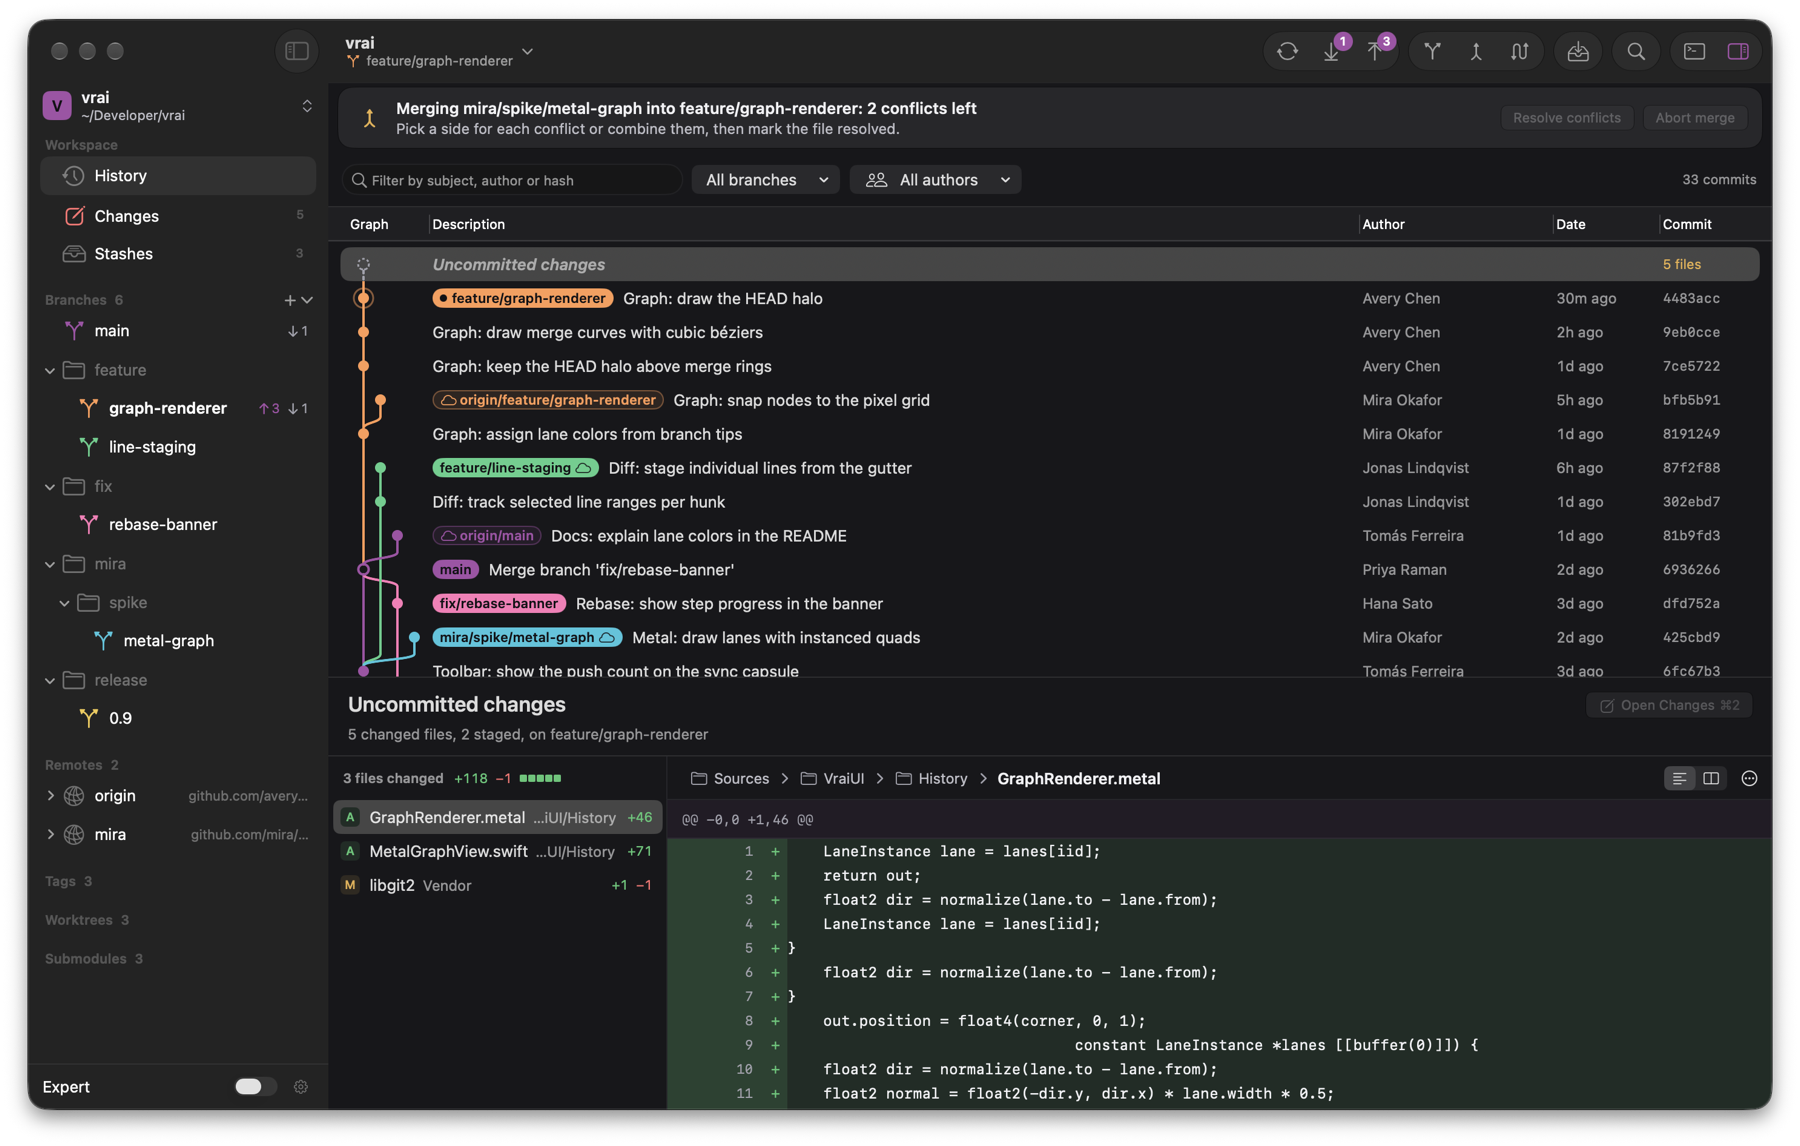
Task: Expand the origin remote
Action: (50, 796)
